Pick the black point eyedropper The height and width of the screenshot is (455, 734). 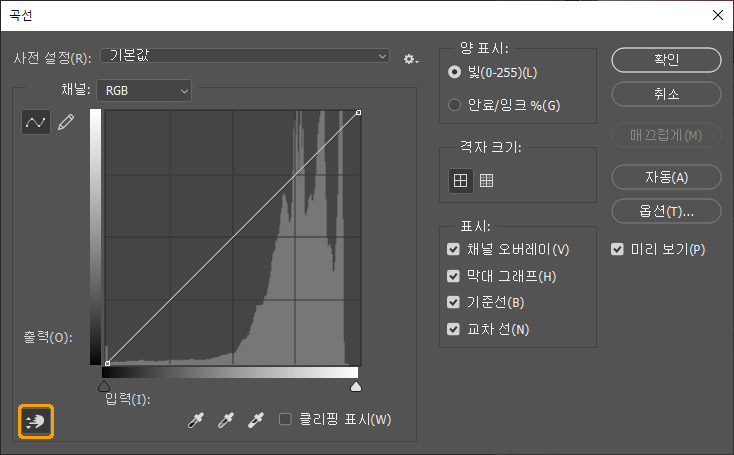pos(196,420)
